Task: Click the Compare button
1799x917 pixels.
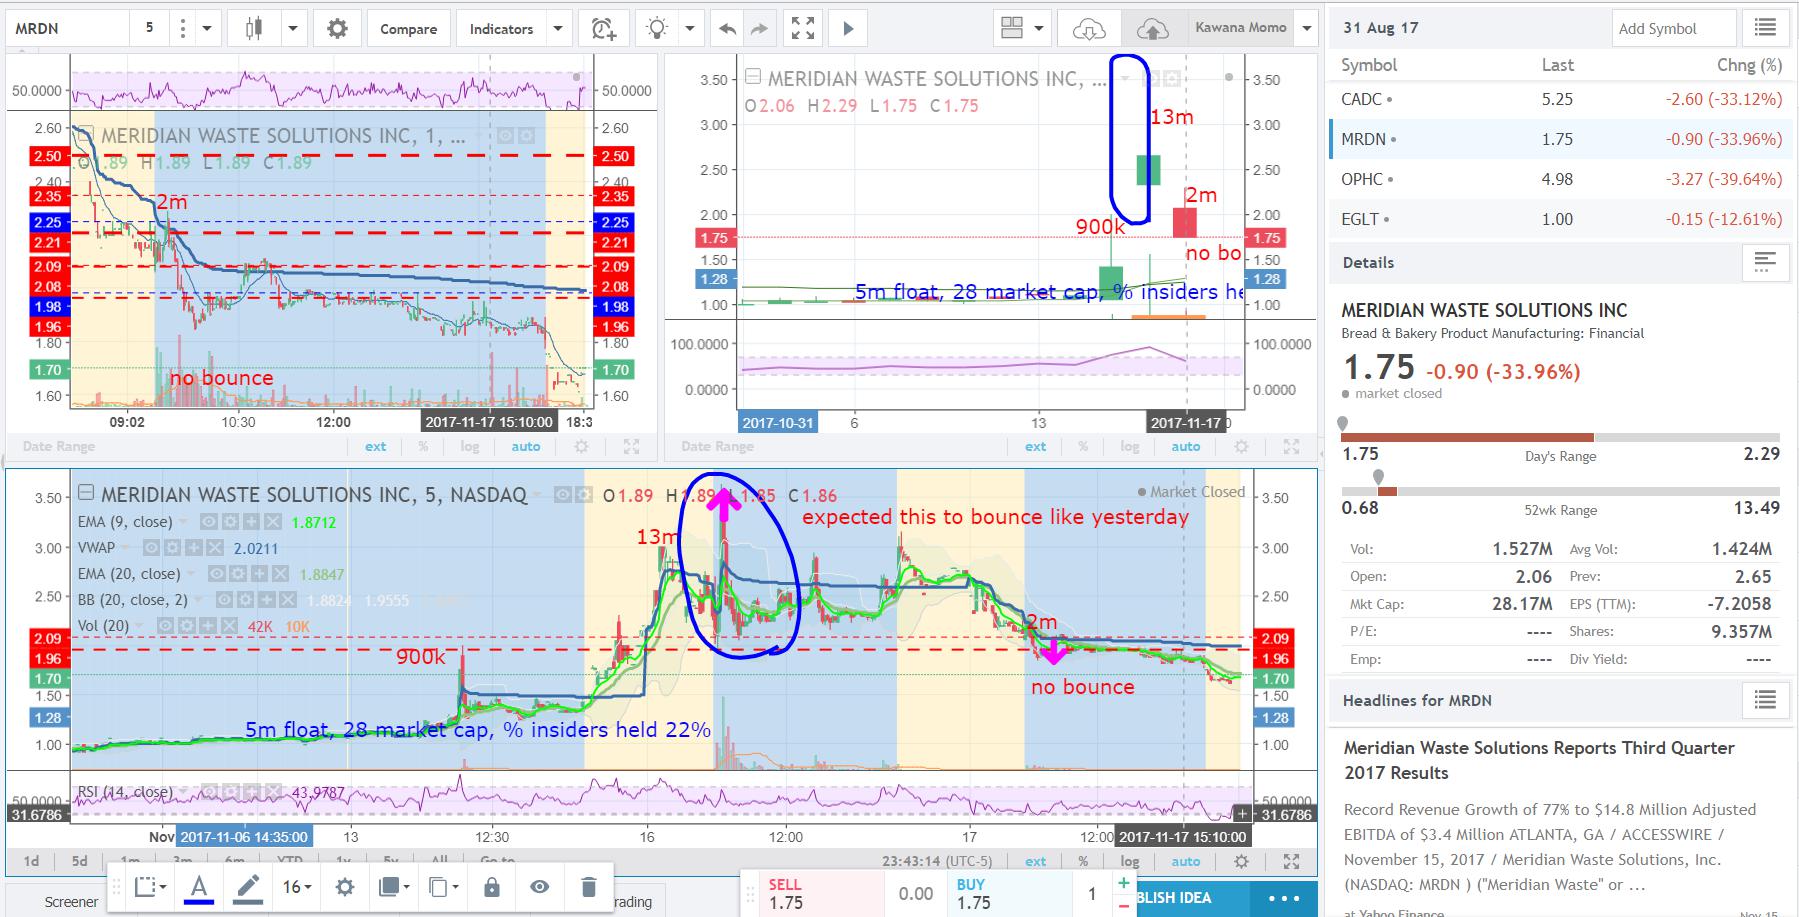Action: coord(408,29)
